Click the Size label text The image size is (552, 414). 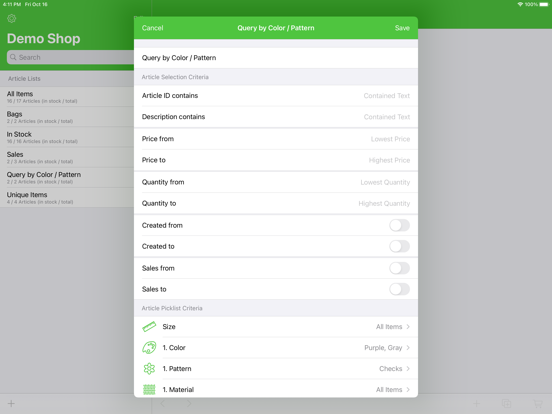point(169,327)
